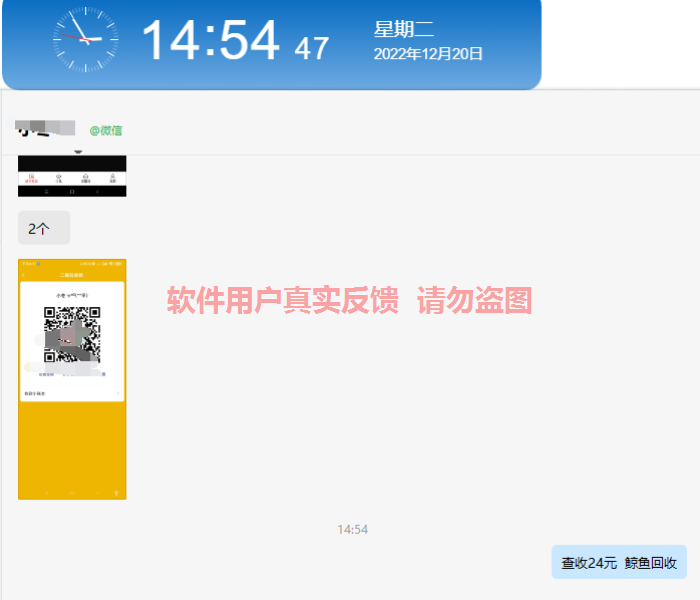Click the third bottom tab icon in black thumbnail
700x600 pixels.
(x=86, y=178)
